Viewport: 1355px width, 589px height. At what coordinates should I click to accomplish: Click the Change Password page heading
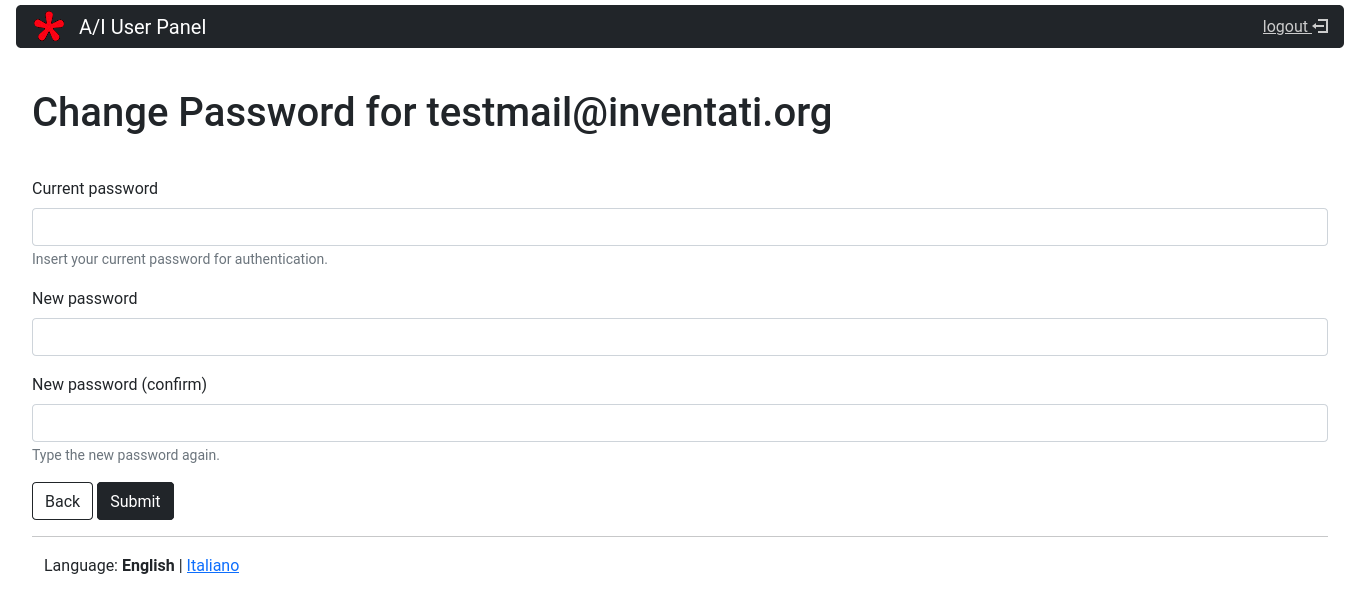click(x=222, y=112)
